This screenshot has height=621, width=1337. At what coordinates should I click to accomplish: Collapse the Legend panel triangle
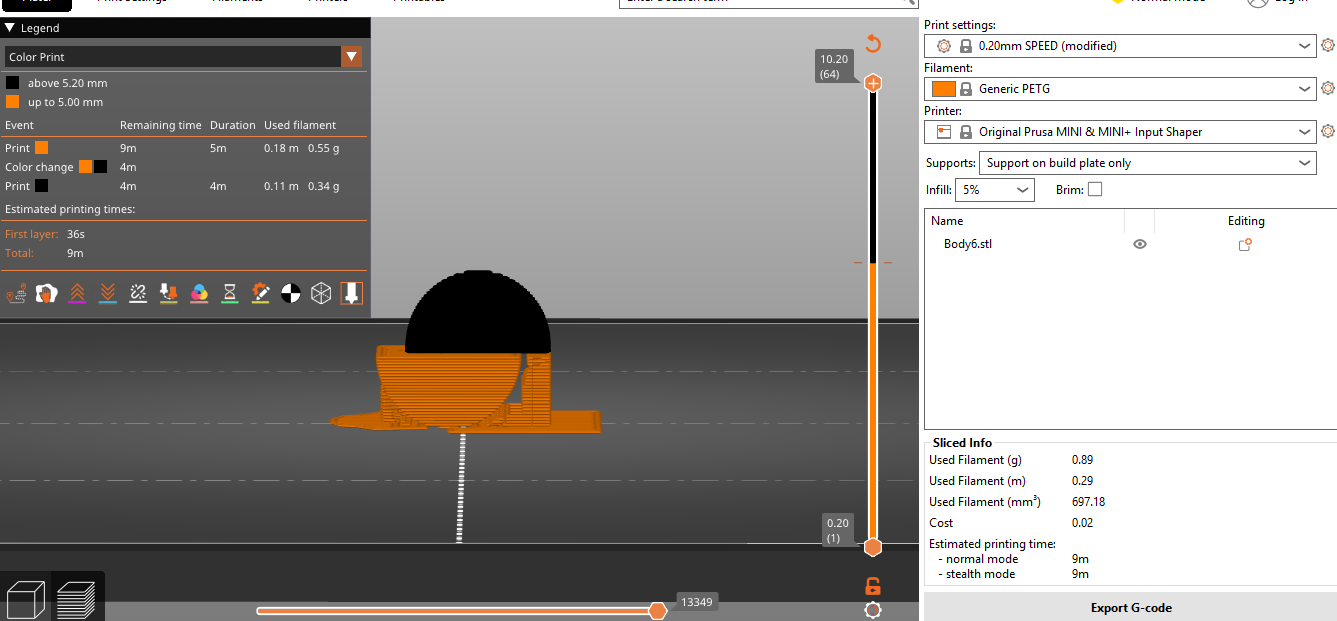[x=10, y=28]
